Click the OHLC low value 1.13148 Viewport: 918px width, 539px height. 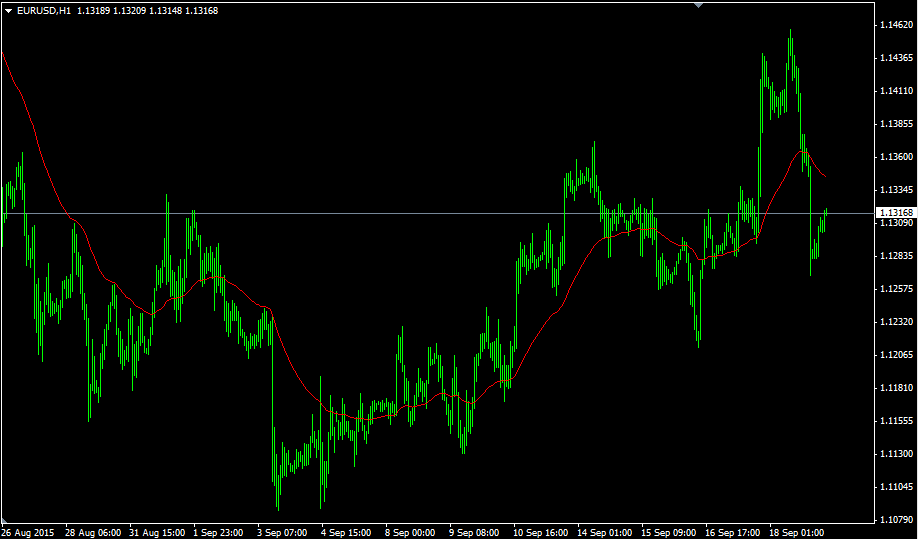click(x=165, y=11)
